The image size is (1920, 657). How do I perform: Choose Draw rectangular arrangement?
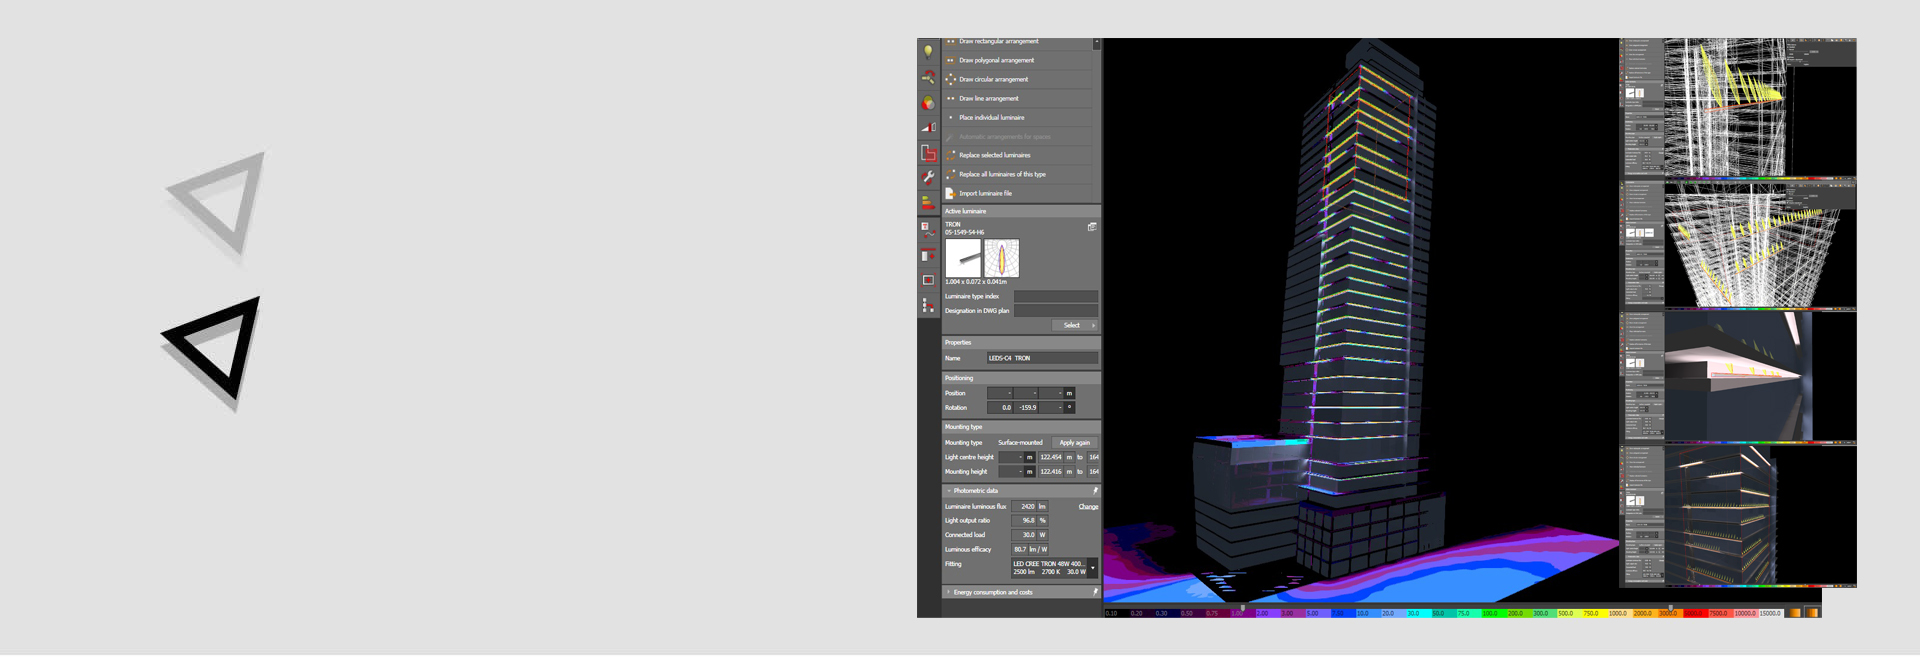point(1017,42)
